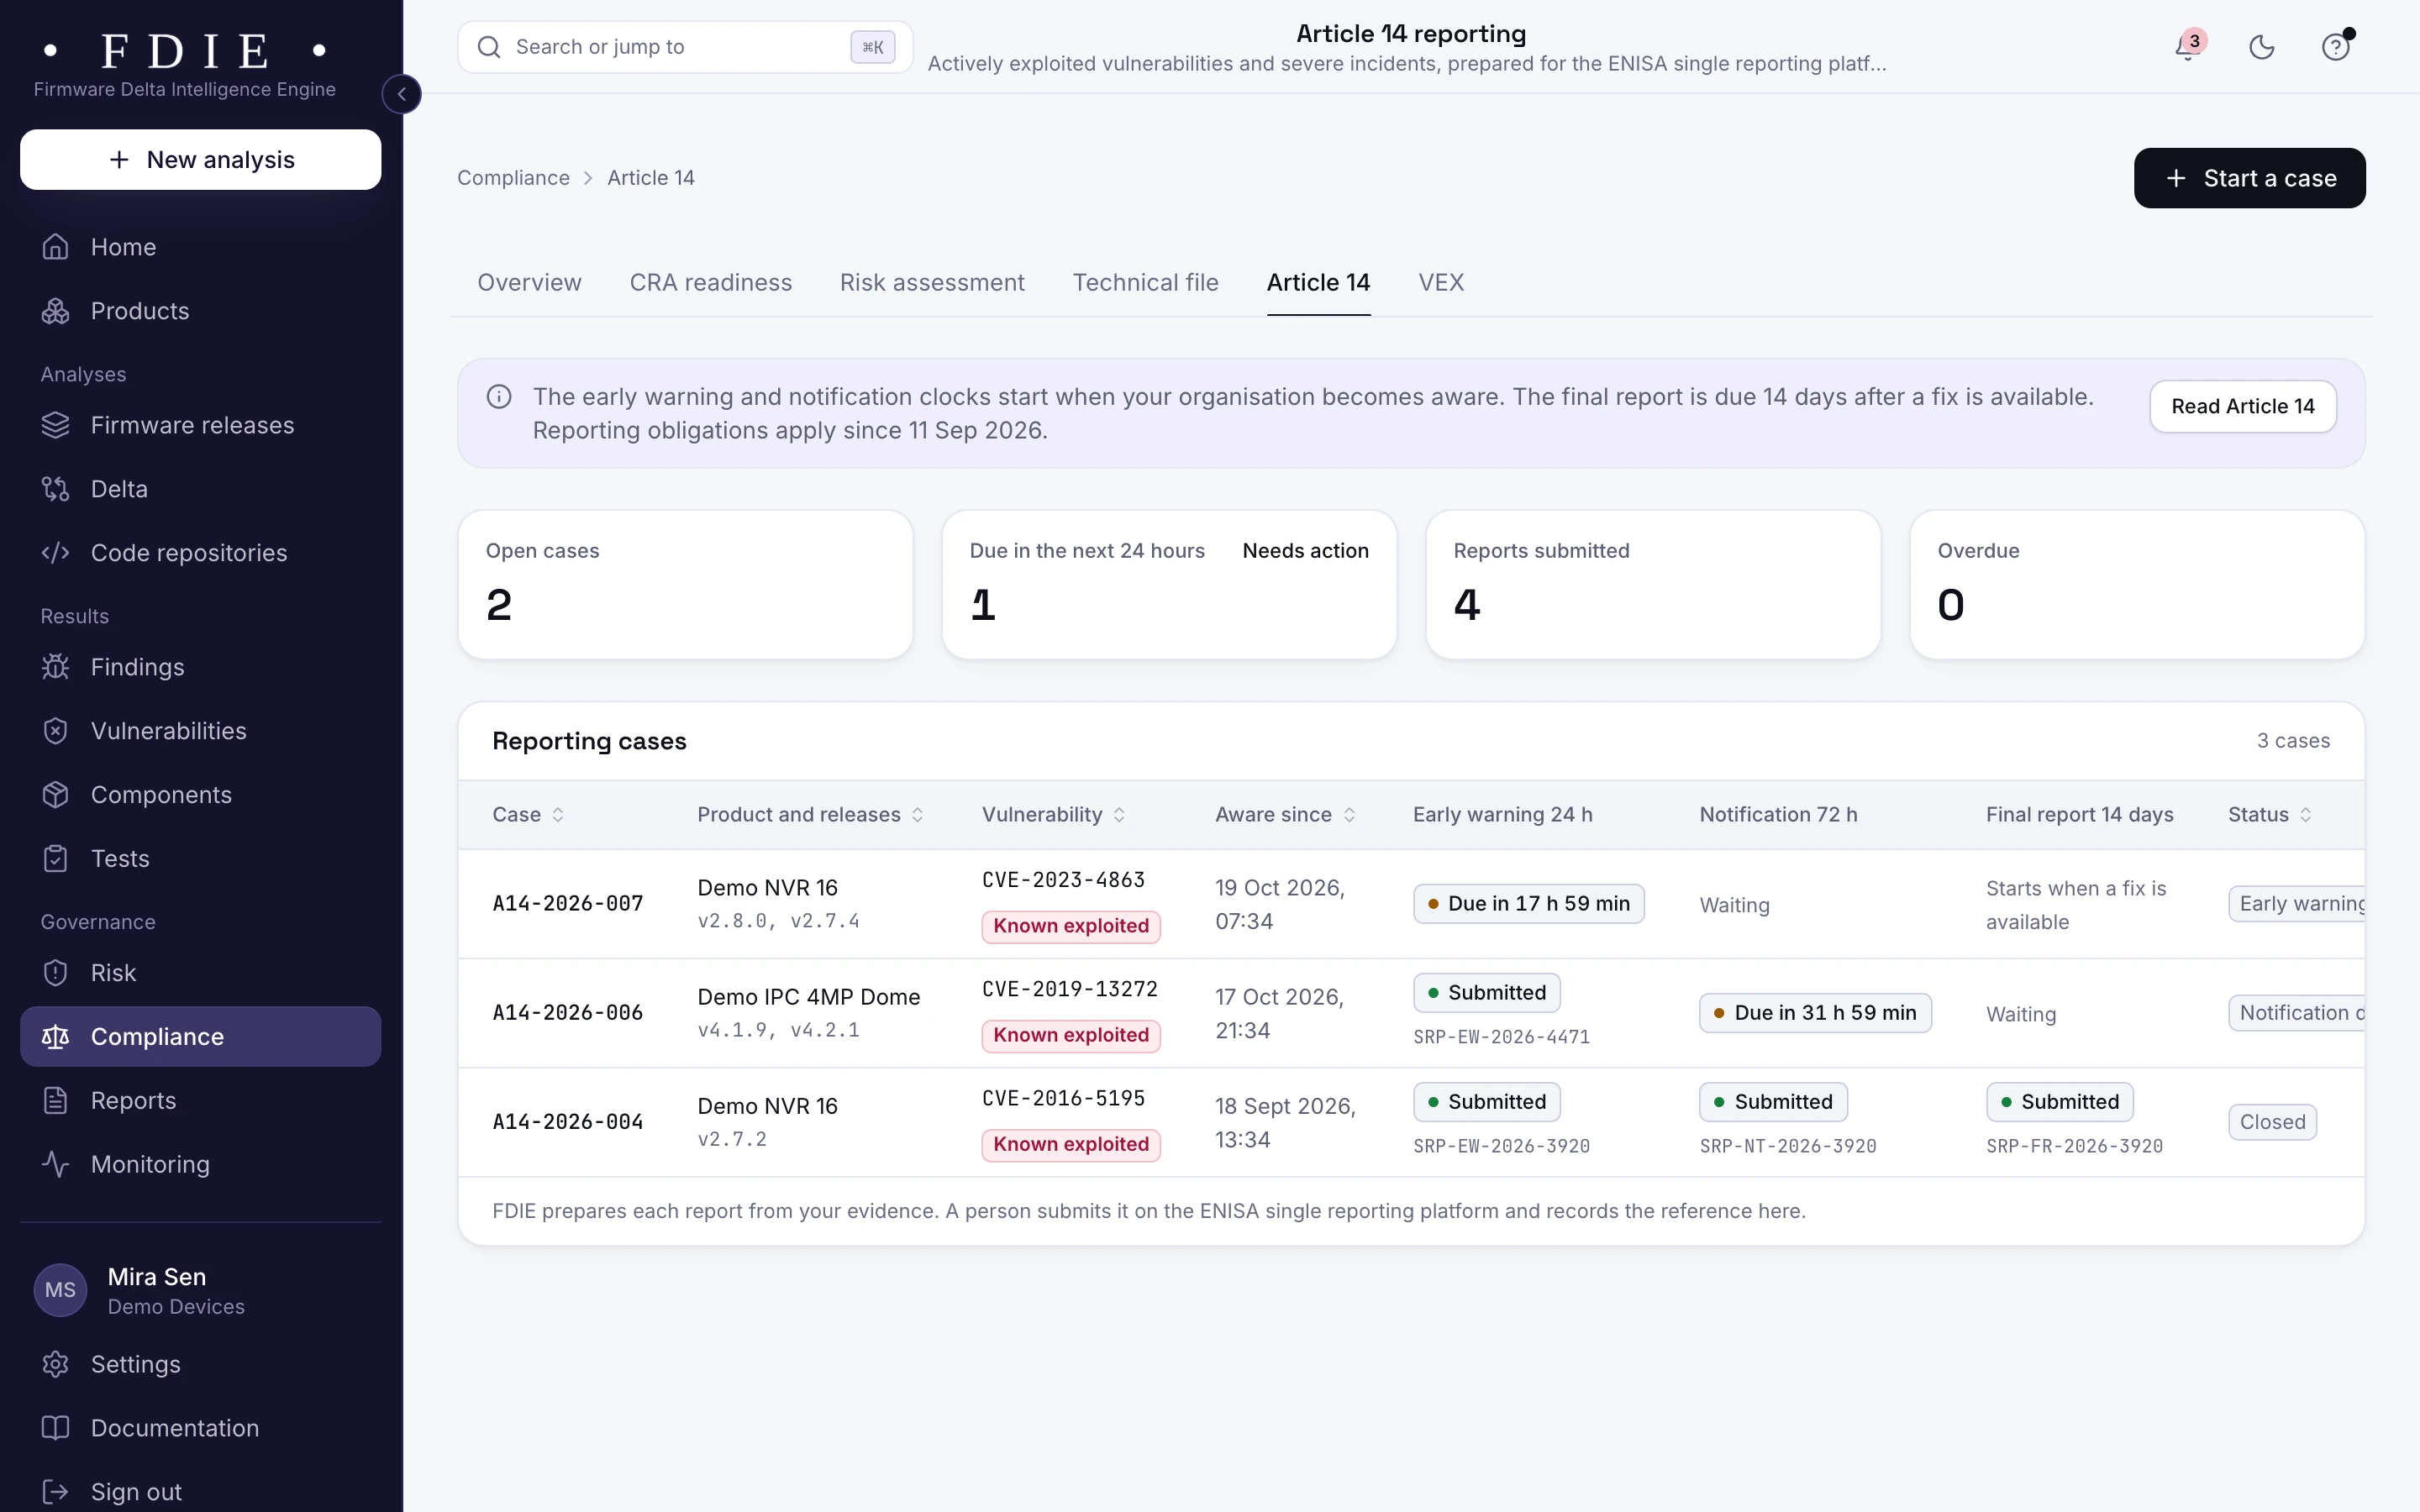Click the Compliance breadcrumb link
The width and height of the screenshot is (2420, 1512).
coord(513,178)
